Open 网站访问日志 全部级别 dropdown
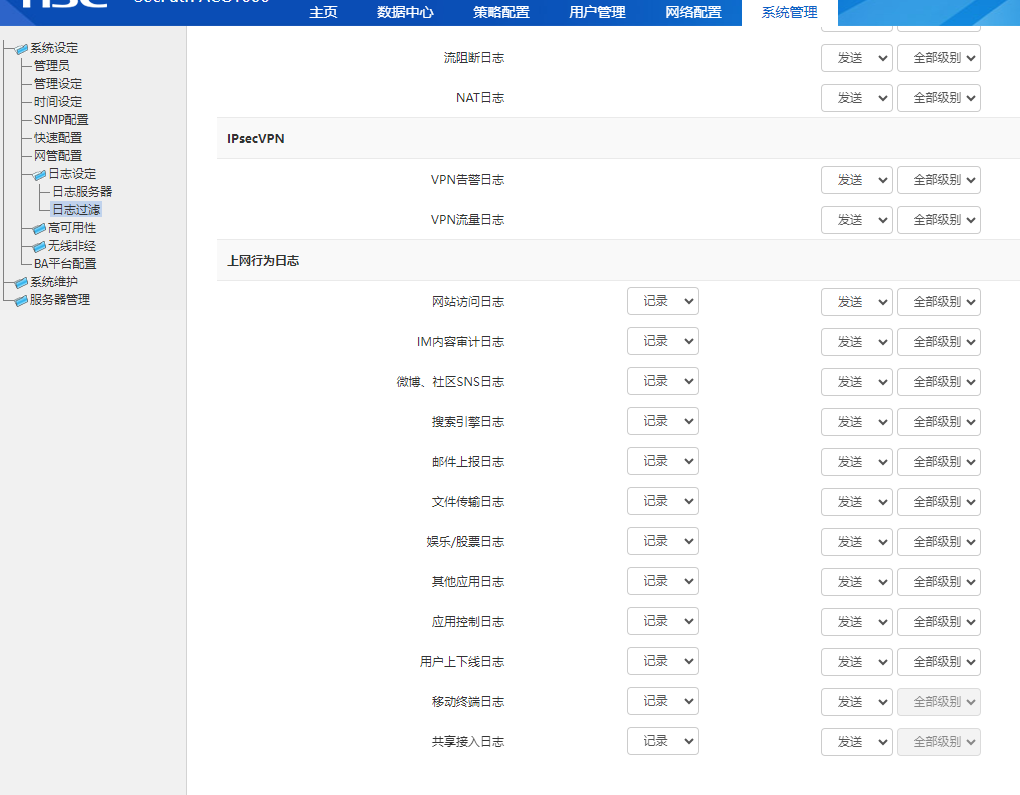This screenshot has height=795, width=1020. [939, 302]
